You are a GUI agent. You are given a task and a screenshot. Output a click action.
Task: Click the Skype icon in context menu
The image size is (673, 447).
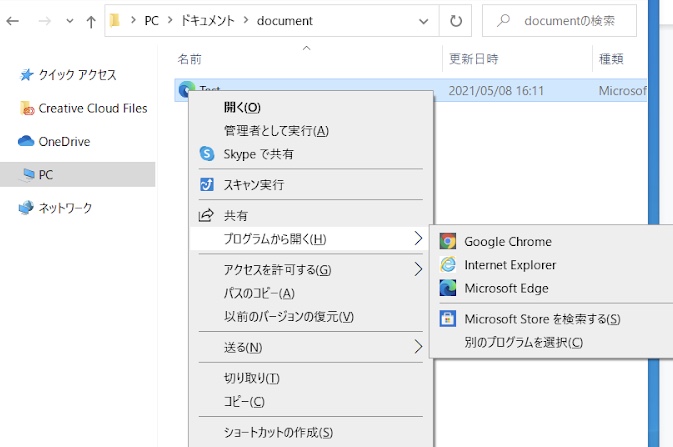tap(207, 154)
